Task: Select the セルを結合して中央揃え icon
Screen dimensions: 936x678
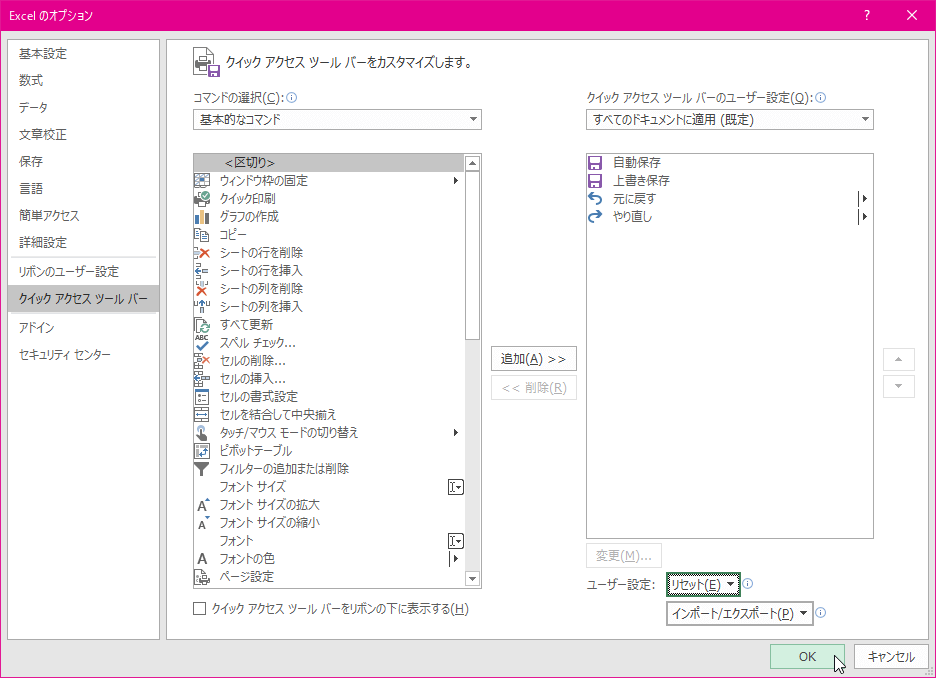Action: [202, 414]
